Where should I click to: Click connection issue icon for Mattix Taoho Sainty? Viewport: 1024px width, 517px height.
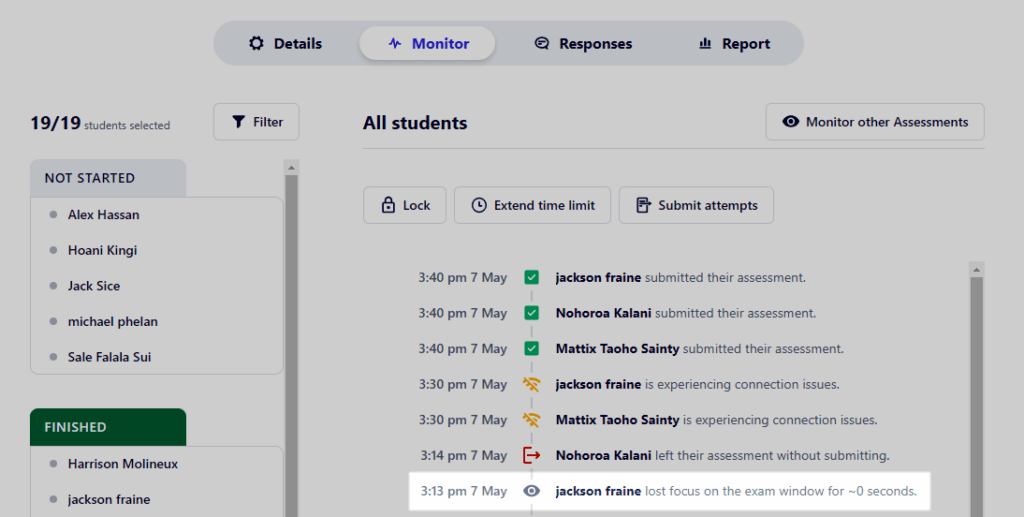pos(532,420)
